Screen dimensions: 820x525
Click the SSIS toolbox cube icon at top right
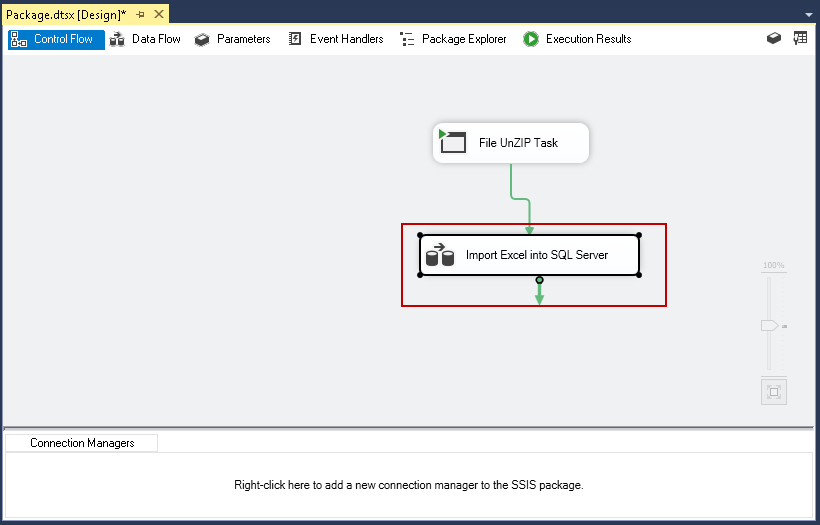(x=774, y=38)
